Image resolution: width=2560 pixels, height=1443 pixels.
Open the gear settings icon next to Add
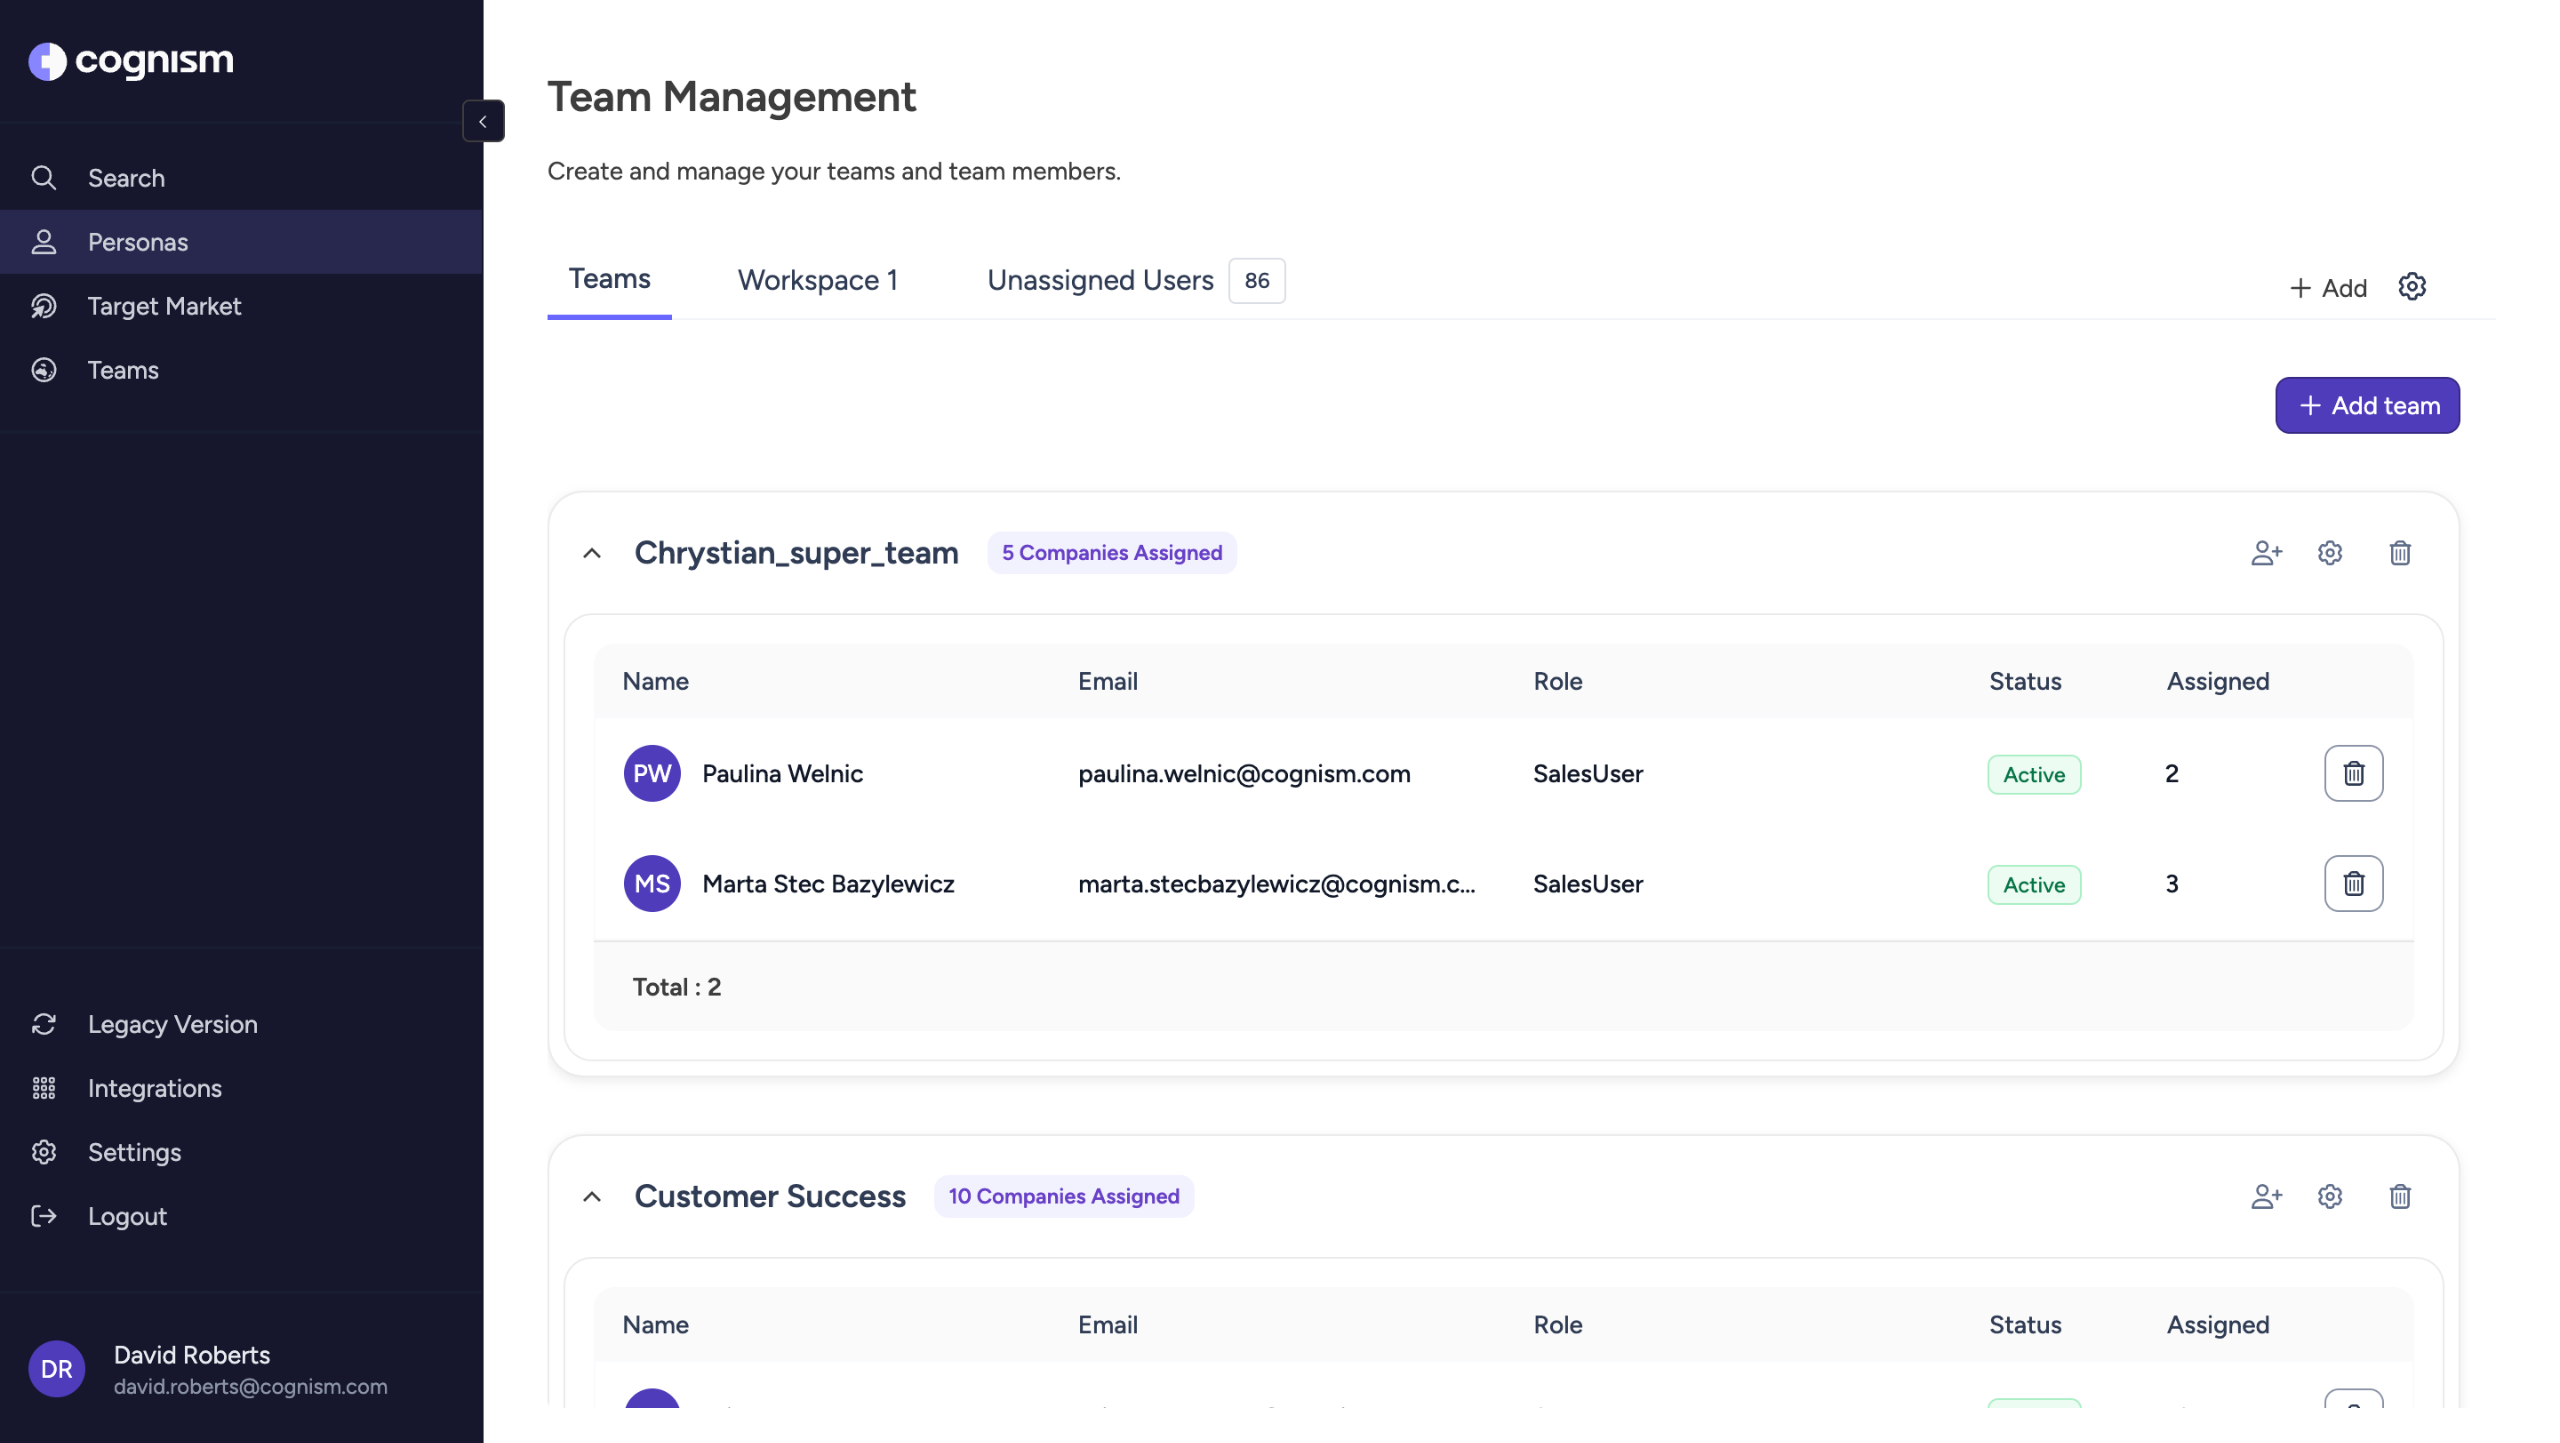click(2411, 287)
